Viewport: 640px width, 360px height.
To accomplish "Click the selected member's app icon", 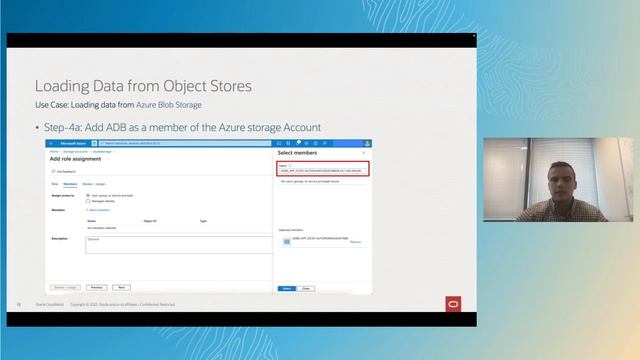I will click(287, 242).
